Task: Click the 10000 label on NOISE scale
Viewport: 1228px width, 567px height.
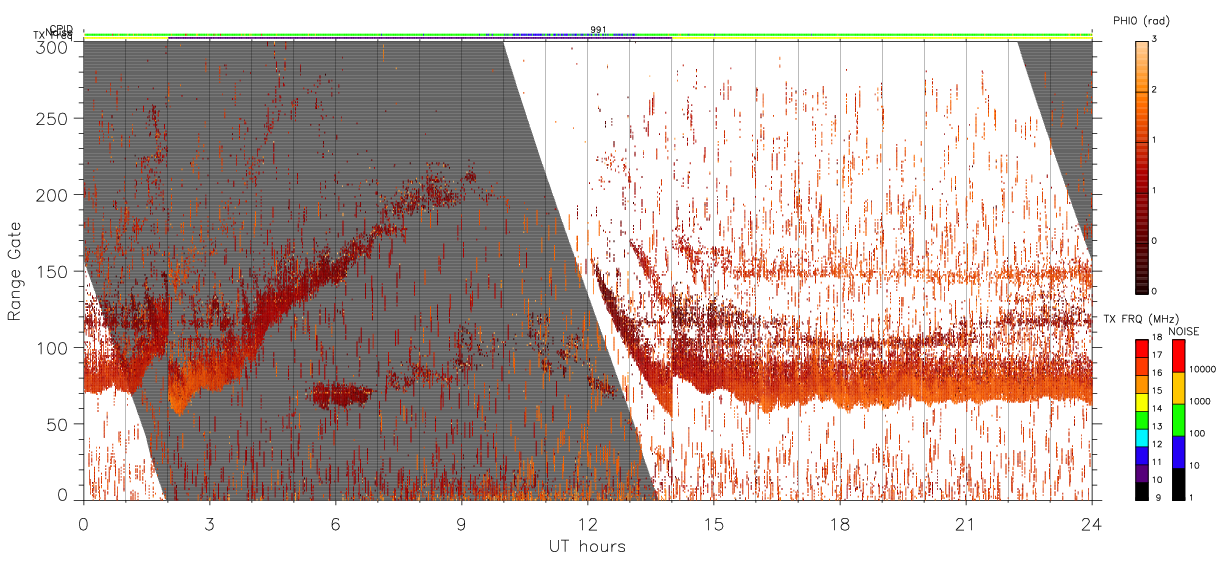Action: pyautogui.click(x=1201, y=369)
